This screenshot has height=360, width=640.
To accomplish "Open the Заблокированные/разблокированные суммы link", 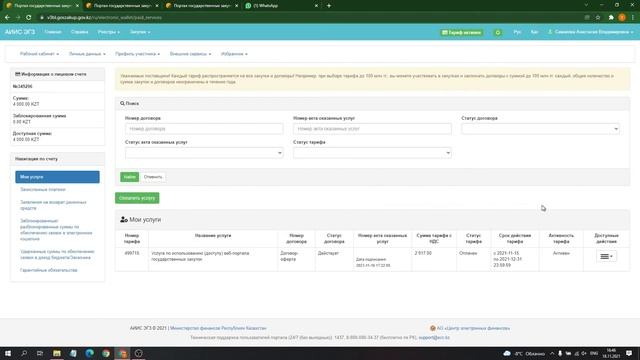I will [x=56, y=230].
